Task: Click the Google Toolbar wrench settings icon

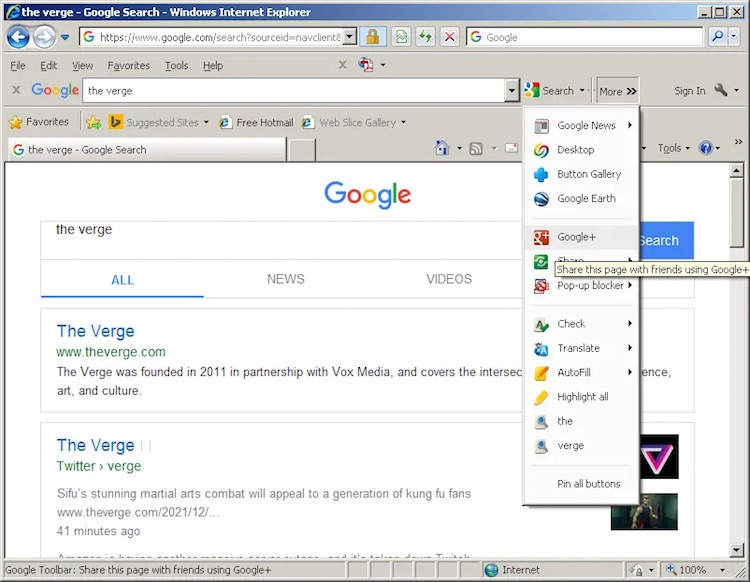Action: (x=720, y=91)
